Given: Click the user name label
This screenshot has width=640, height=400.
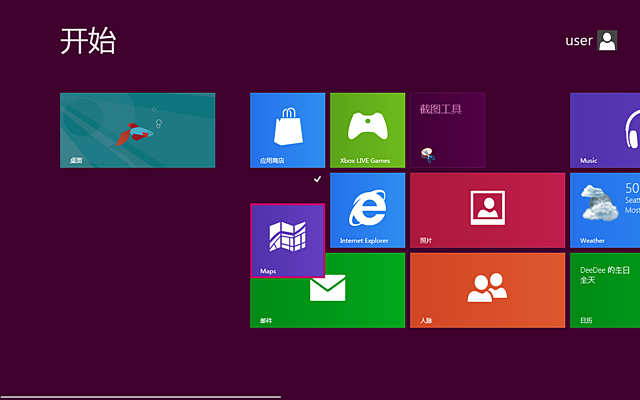Looking at the screenshot, I should pos(578,41).
